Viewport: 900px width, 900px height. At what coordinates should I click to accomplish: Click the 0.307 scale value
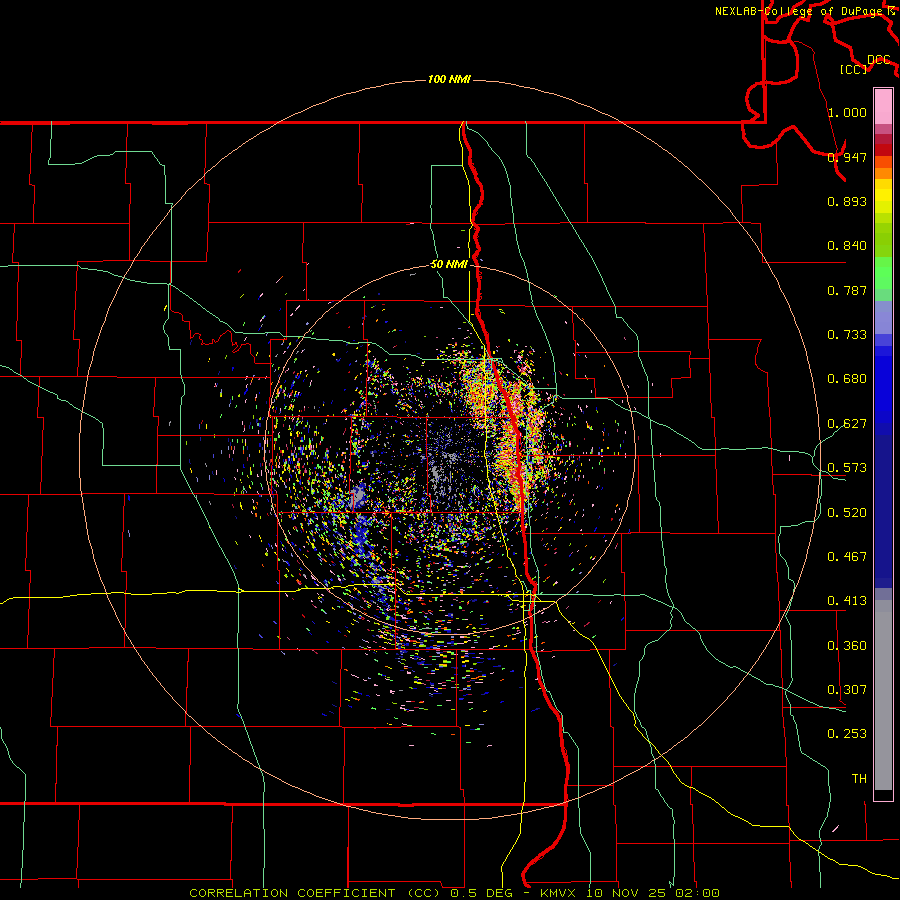coord(847,689)
